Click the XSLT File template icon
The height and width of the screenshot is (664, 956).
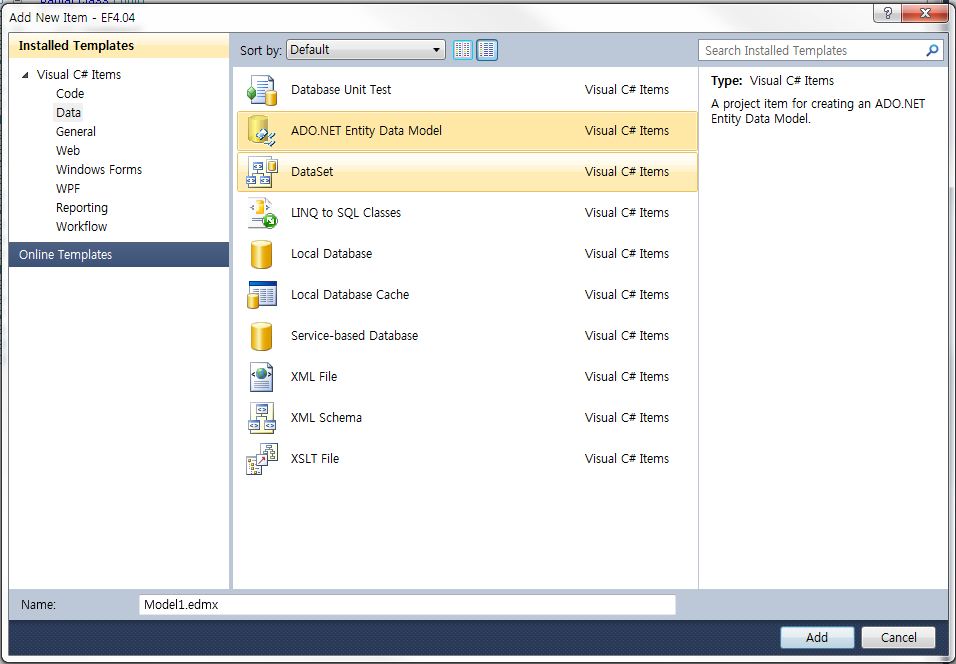262,459
